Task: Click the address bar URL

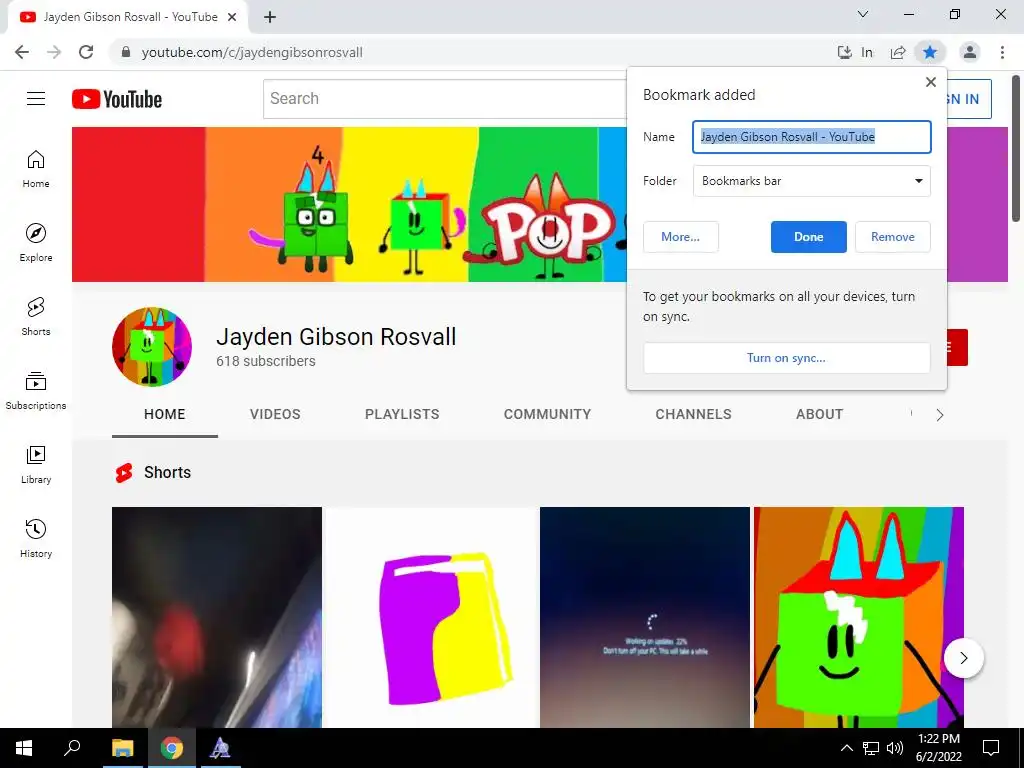Action: pos(252,52)
